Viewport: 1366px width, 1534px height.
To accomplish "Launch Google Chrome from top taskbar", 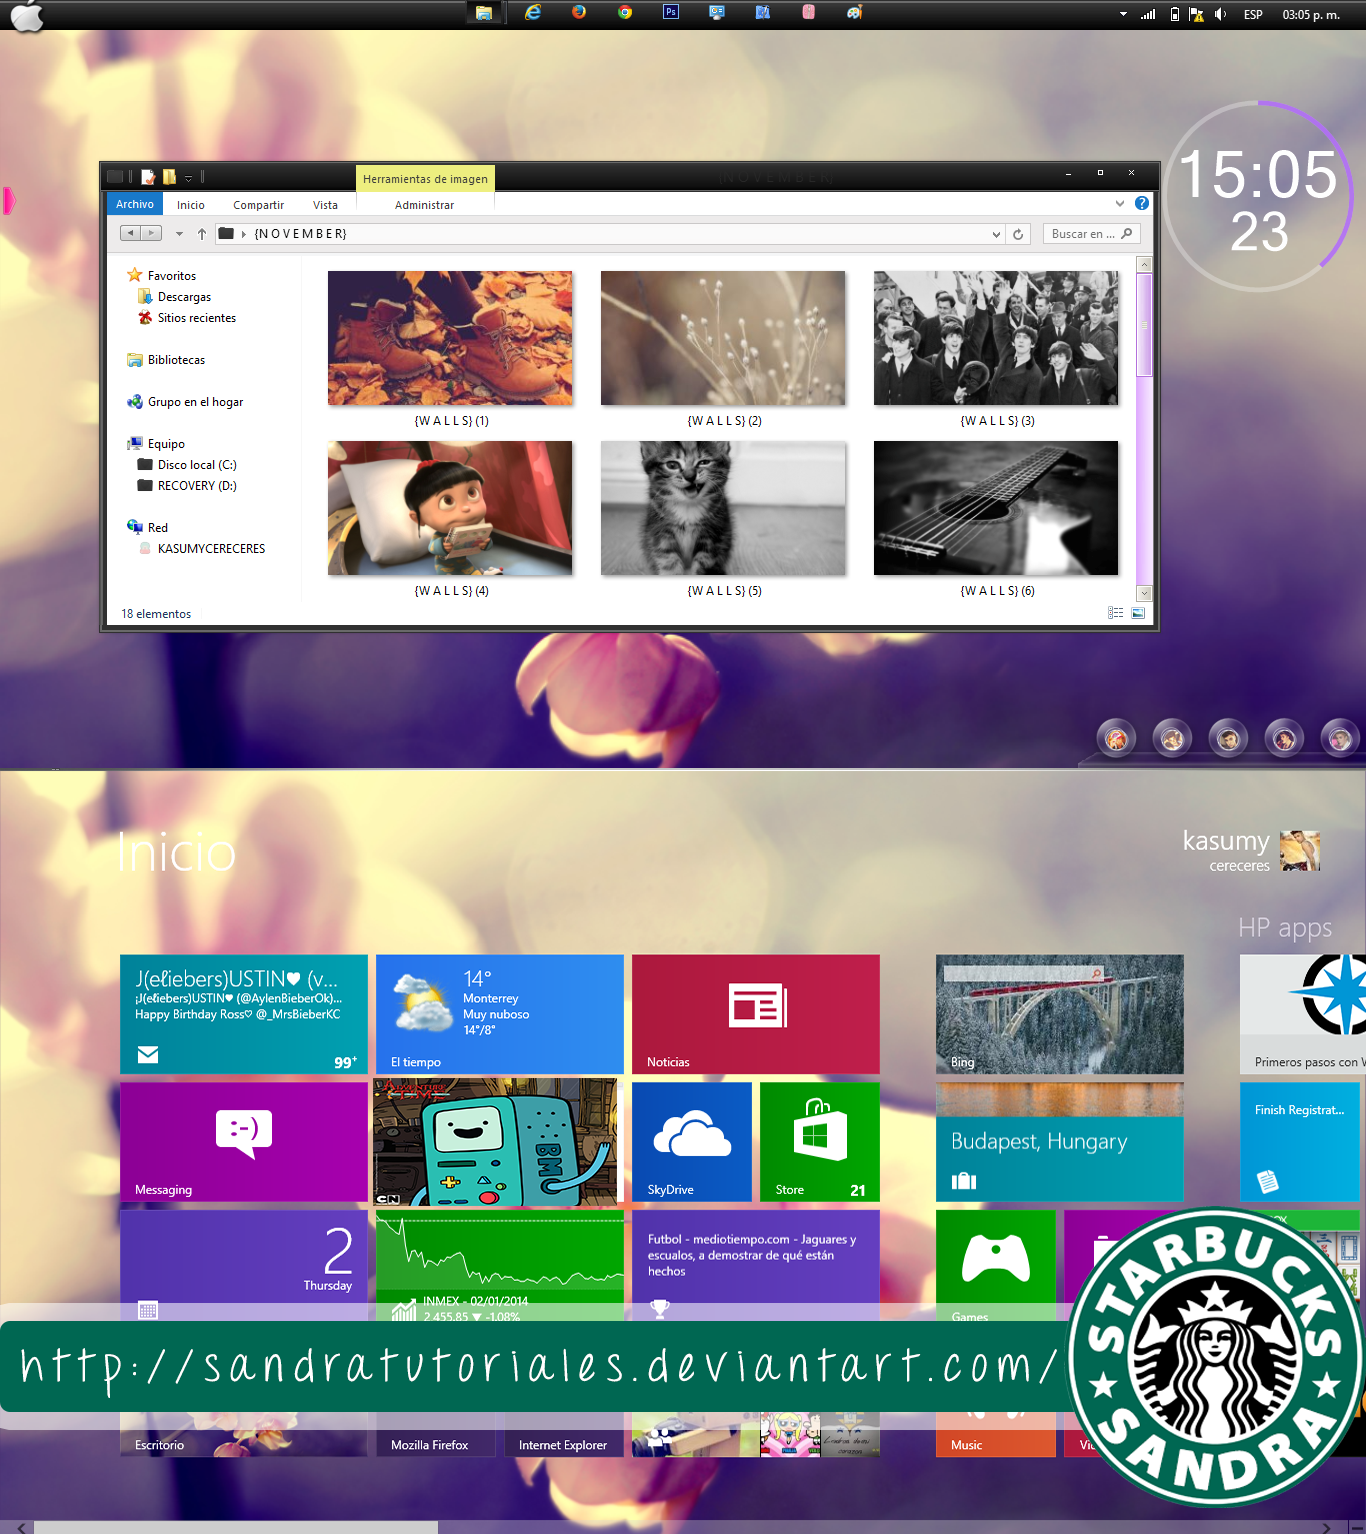I will (x=625, y=12).
